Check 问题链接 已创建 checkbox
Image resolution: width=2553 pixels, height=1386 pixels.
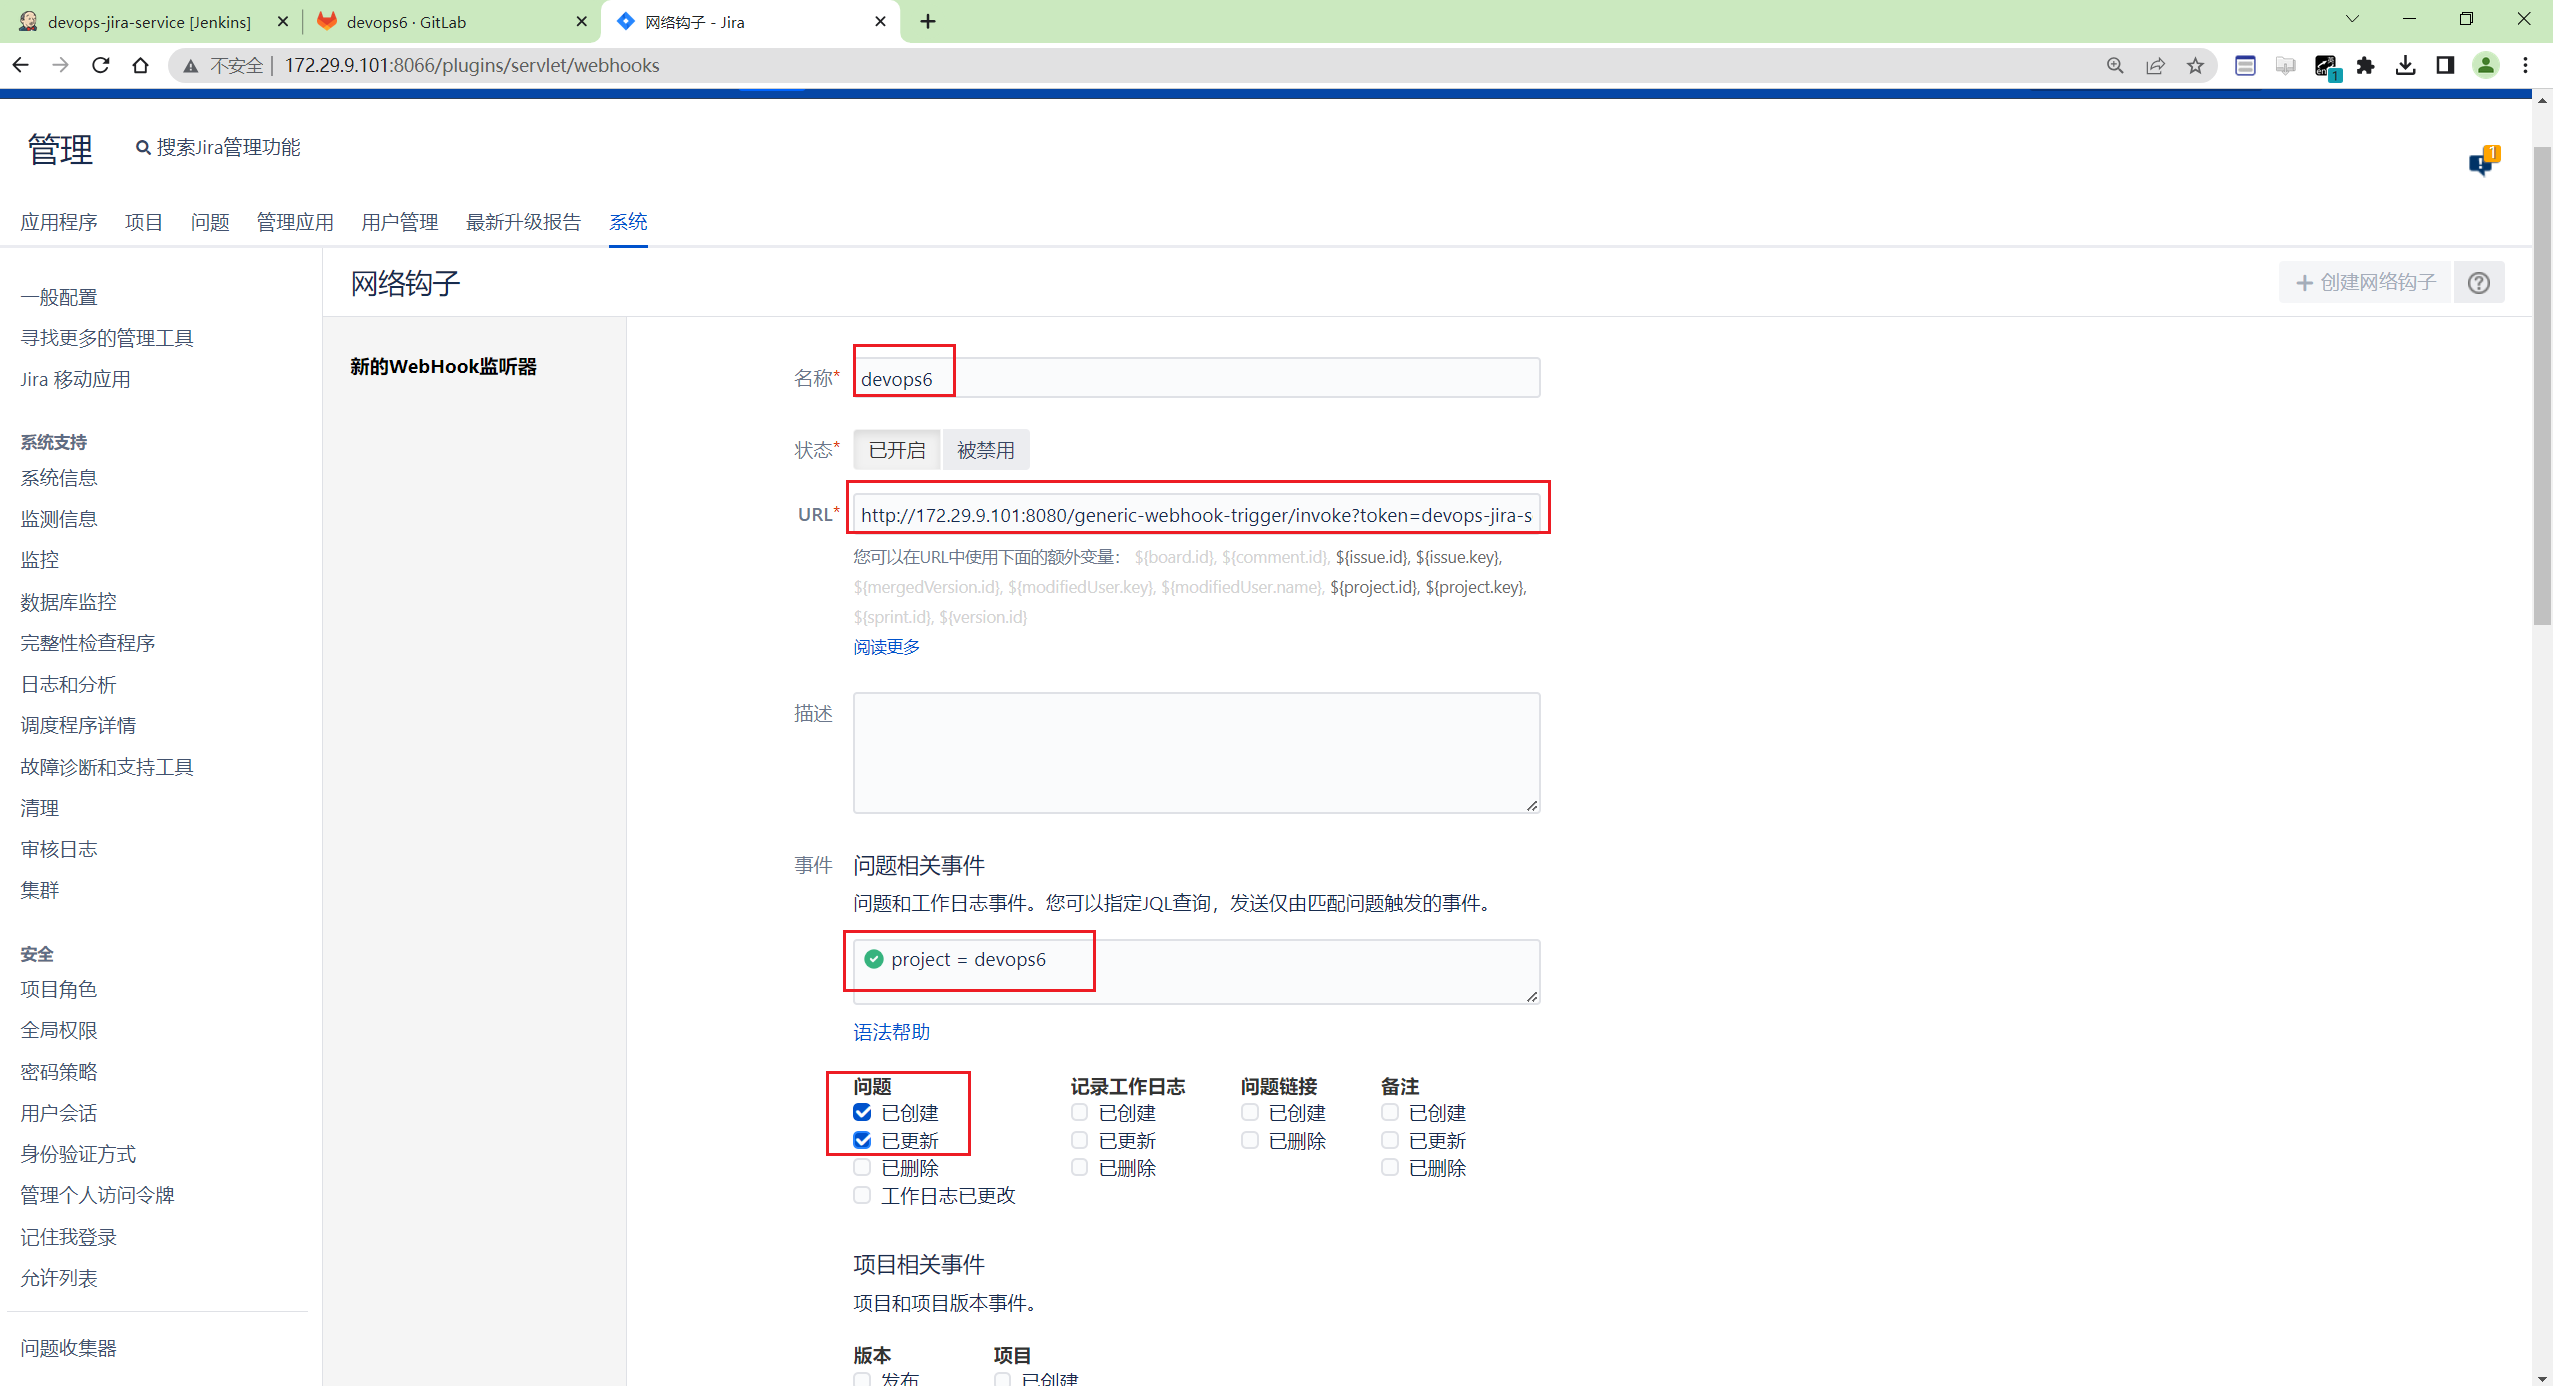point(1249,1112)
